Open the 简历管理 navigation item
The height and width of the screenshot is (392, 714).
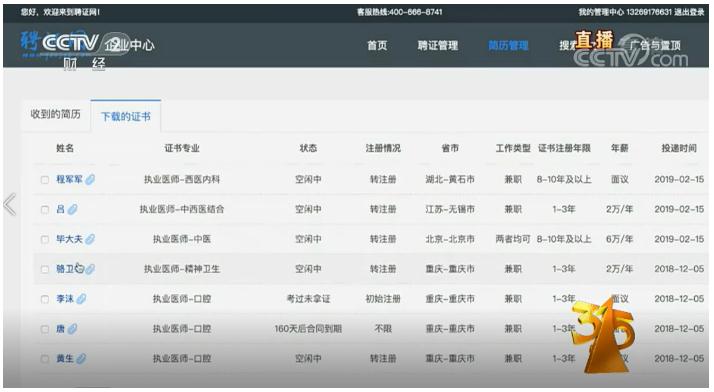pyautogui.click(x=508, y=46)
